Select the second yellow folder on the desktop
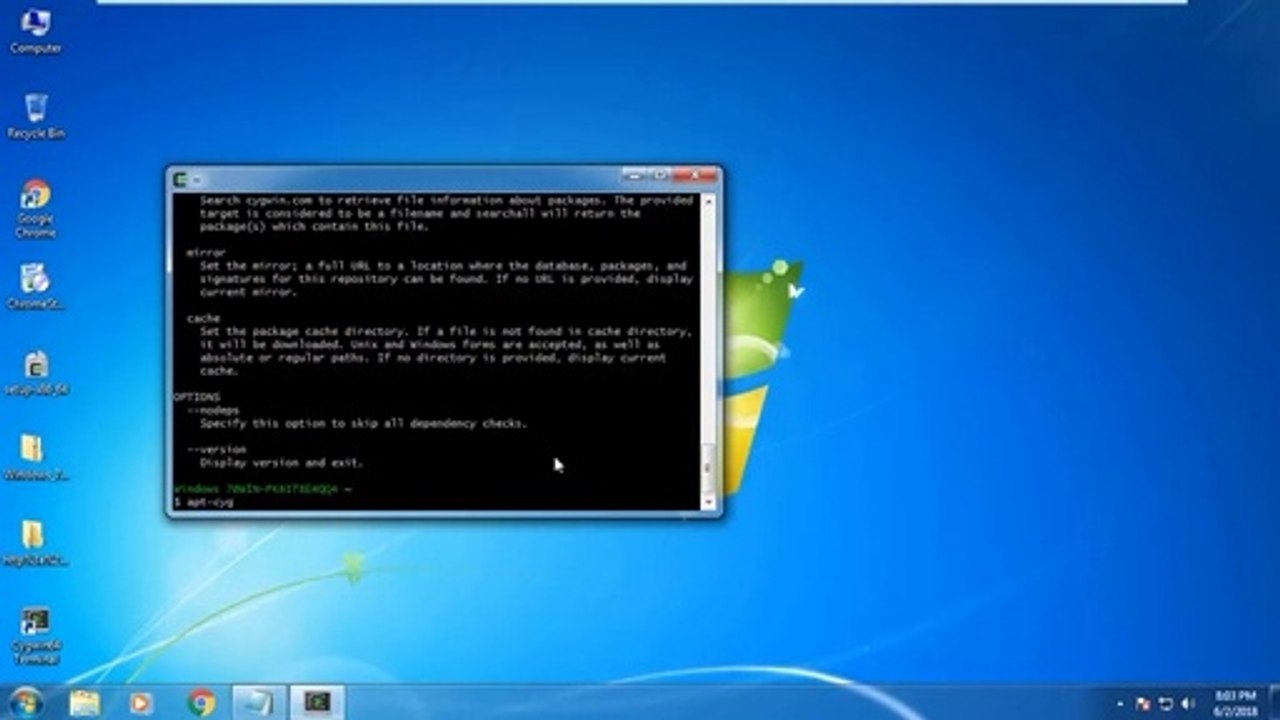Viewport: 1280px width, 720px height. (x=36, y=544)
